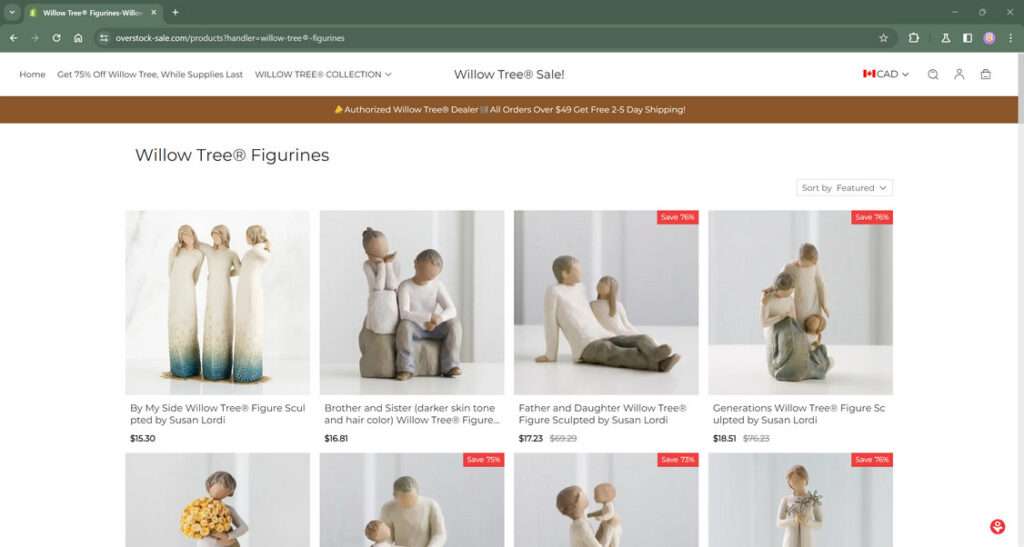The image size is (1024, 547).
Task: View By My Side figurine image
Action: (x=217, y=302)
